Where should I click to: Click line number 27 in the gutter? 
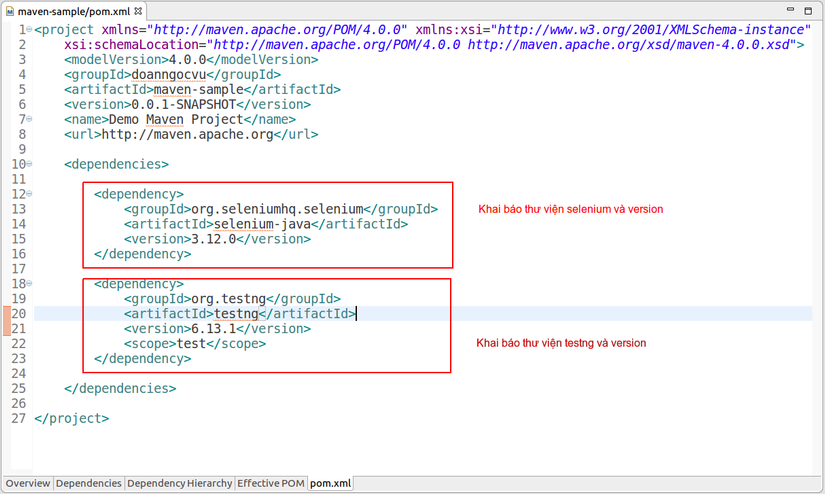18,419
